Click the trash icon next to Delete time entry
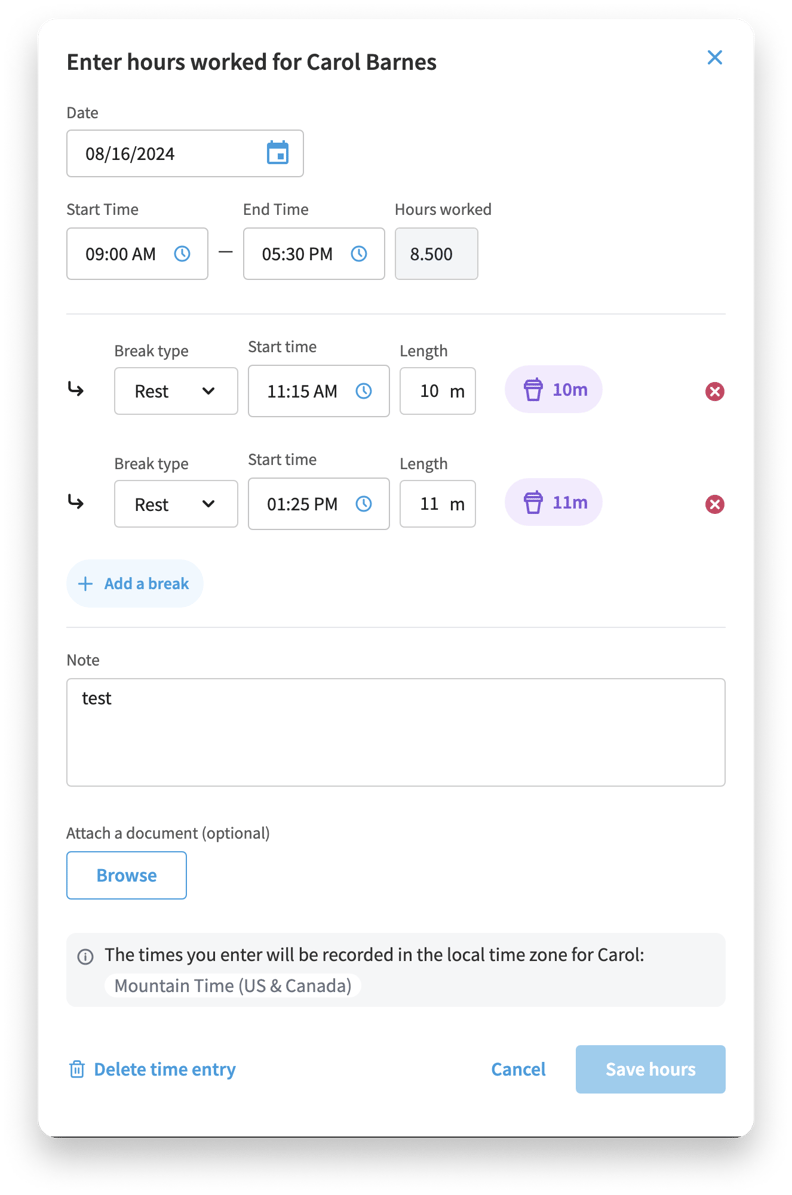 tap(77, 1069)
